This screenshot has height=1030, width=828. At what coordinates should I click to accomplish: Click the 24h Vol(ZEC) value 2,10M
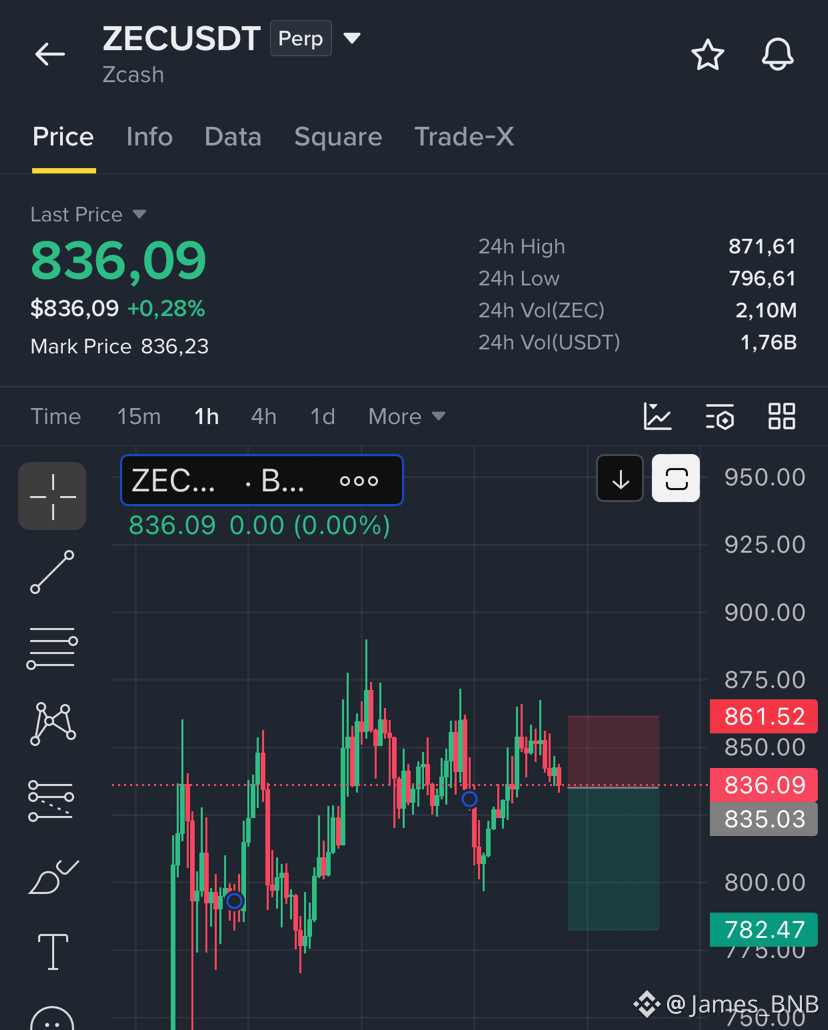(766, 310)
